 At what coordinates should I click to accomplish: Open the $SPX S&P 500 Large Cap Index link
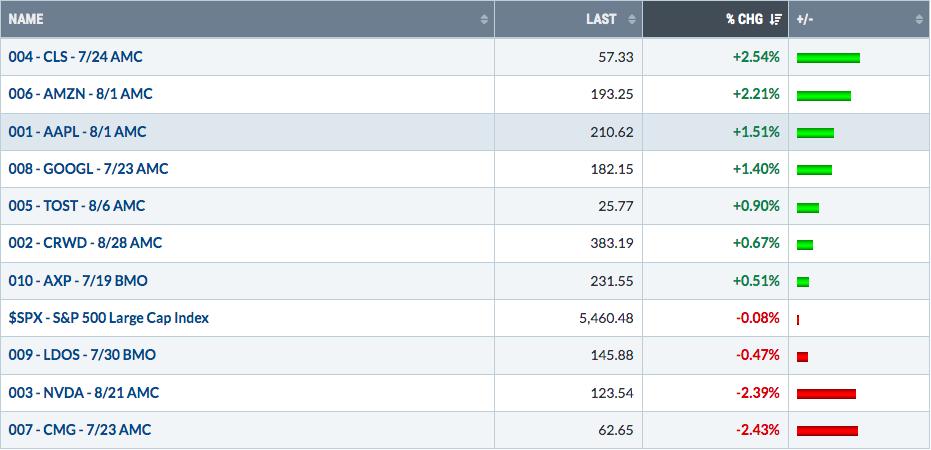click(109, 318)
